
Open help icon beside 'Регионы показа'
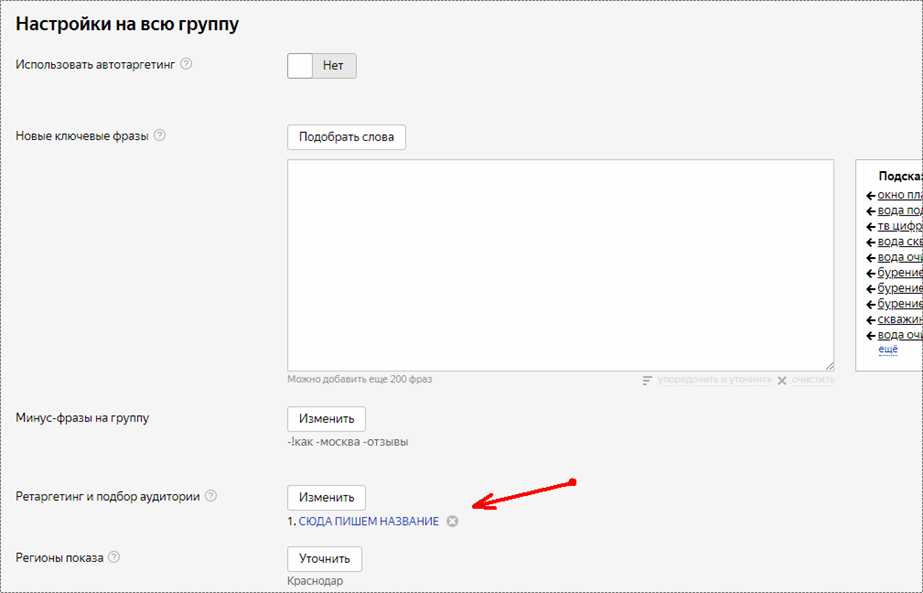pos(114,556)
